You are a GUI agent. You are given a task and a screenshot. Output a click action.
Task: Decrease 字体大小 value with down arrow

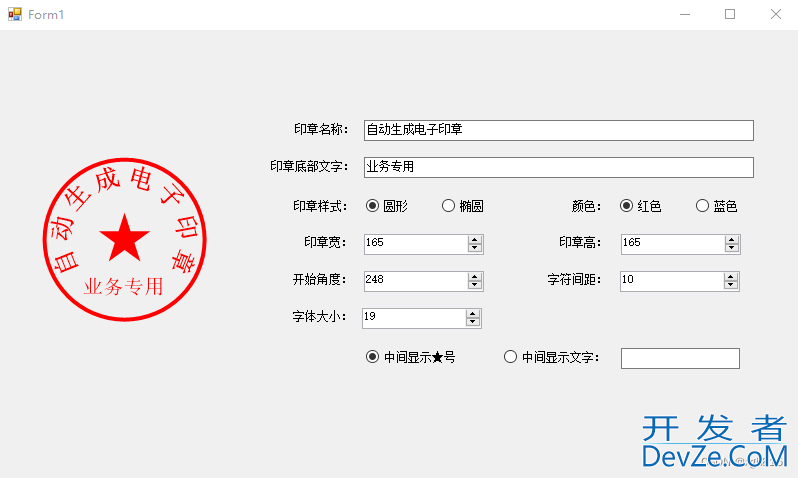click(473, 322)
